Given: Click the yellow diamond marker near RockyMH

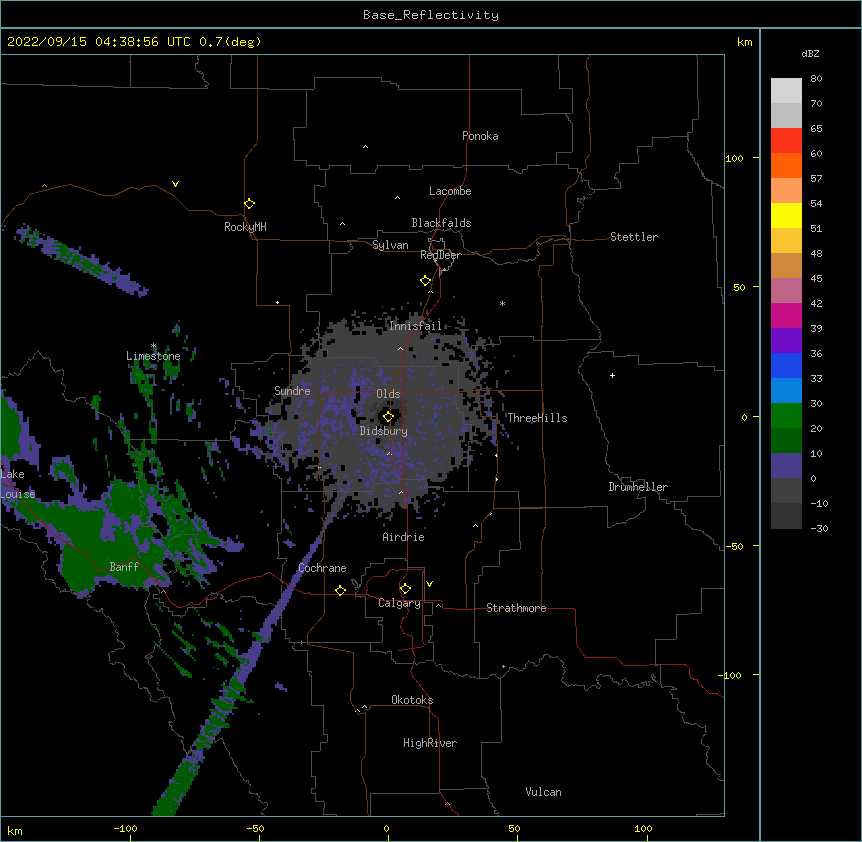Looking at the screenshot, I should (250, 204).
